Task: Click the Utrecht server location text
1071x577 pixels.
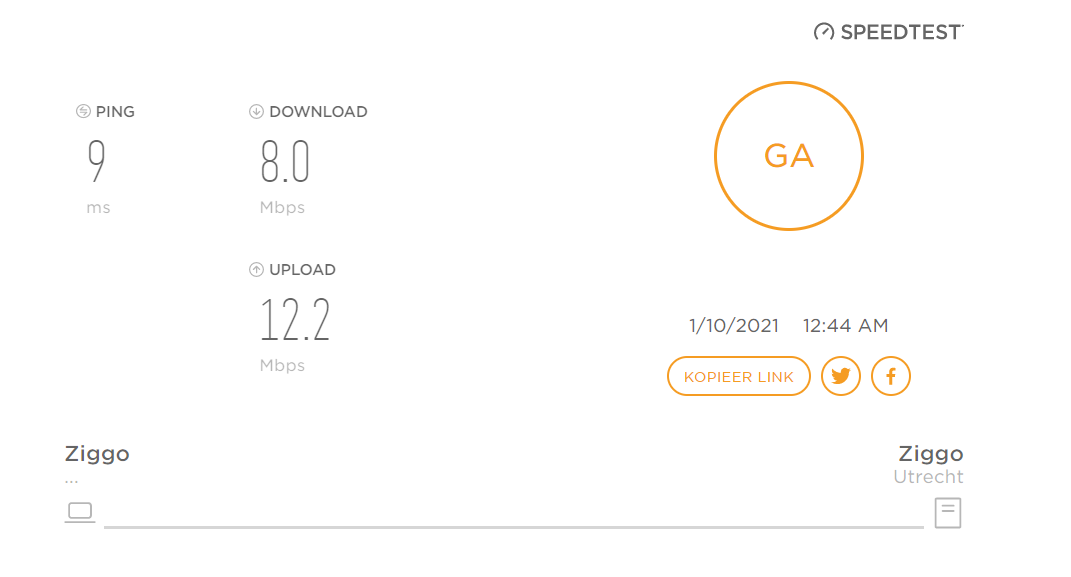Action: 928,477
